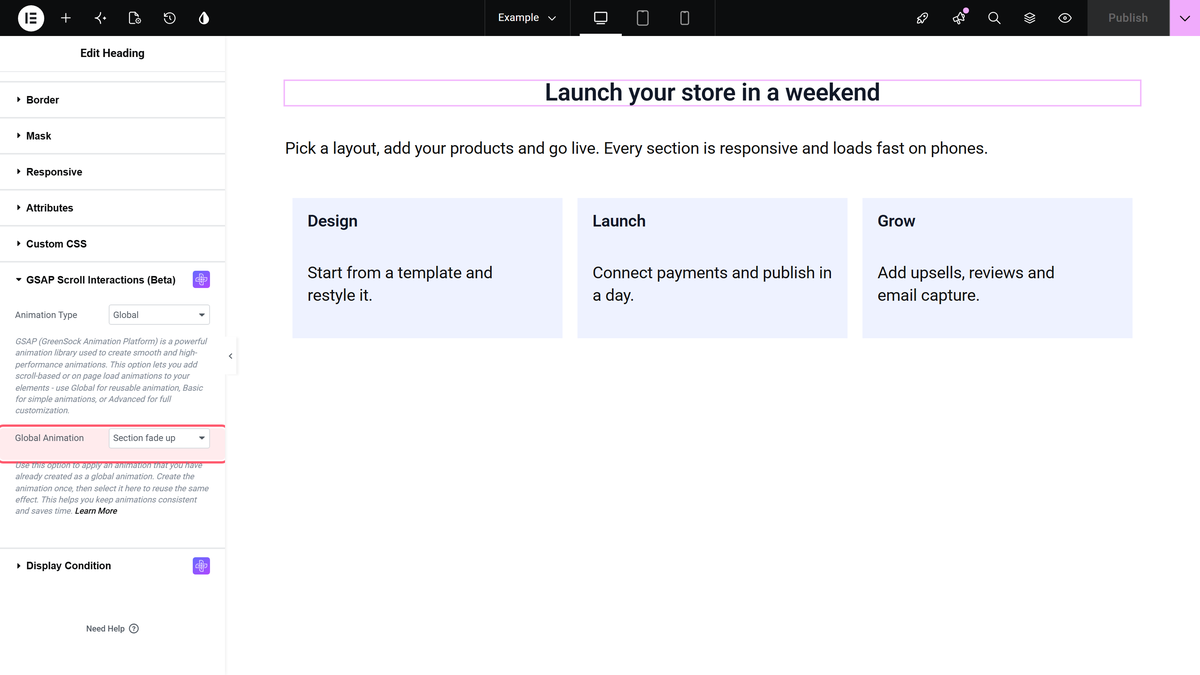Open the megaphone What's New notifications

point(959,18)
